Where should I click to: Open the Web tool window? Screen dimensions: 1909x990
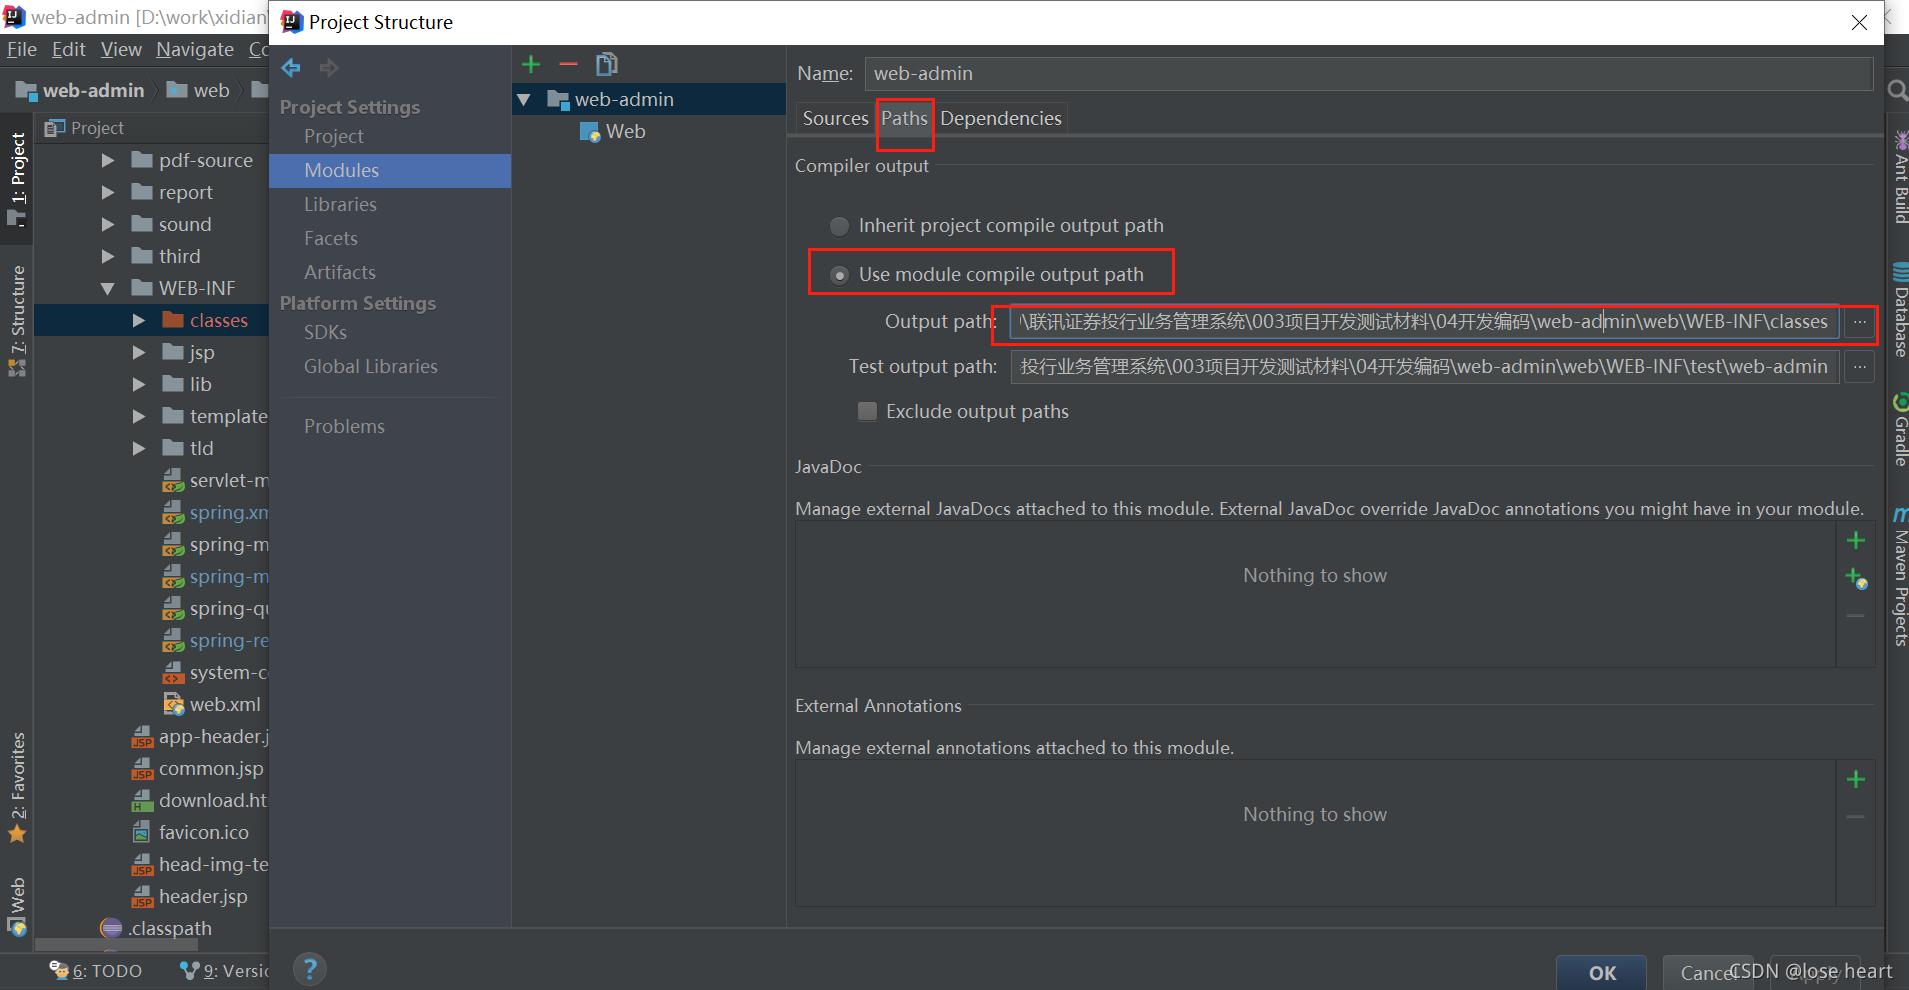pos(17,907)
